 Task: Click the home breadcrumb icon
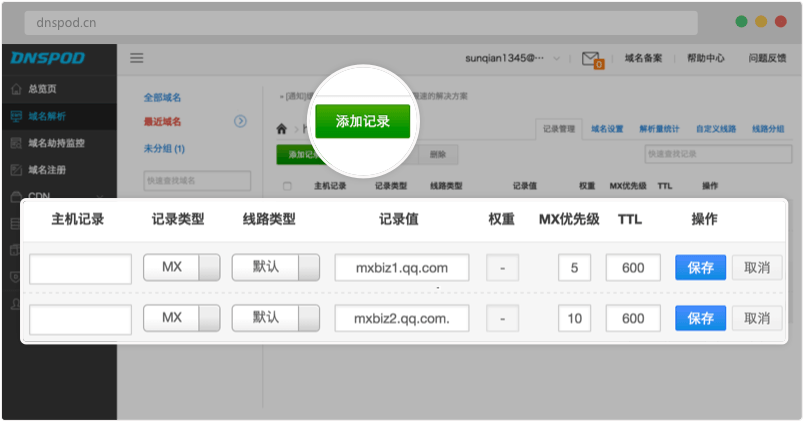pyautogui.click(x=282, y=128)
